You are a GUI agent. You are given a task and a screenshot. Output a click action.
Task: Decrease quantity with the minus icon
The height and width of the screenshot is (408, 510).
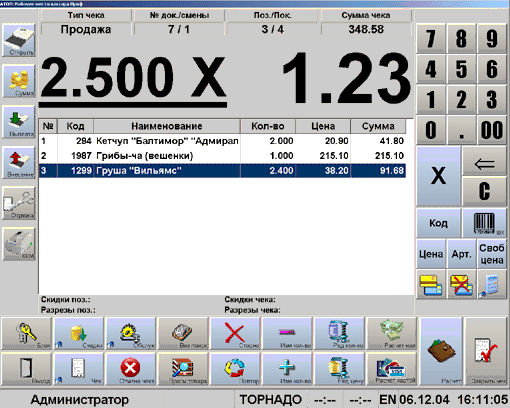[x=287, y=333]
